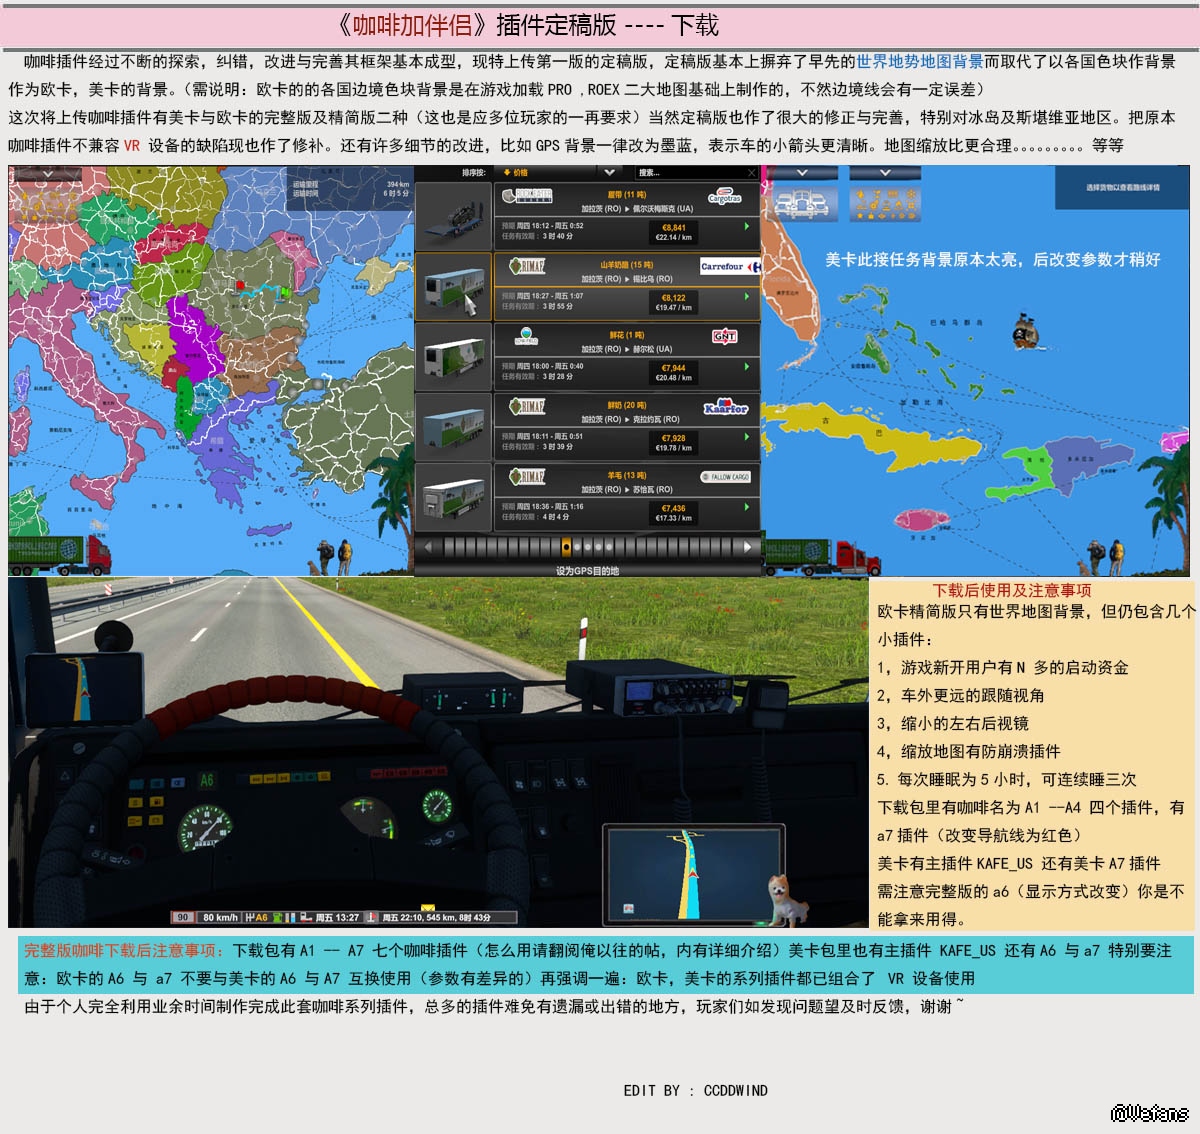Click the 选择货物以查看路线详情 info box

(1122, 187)
